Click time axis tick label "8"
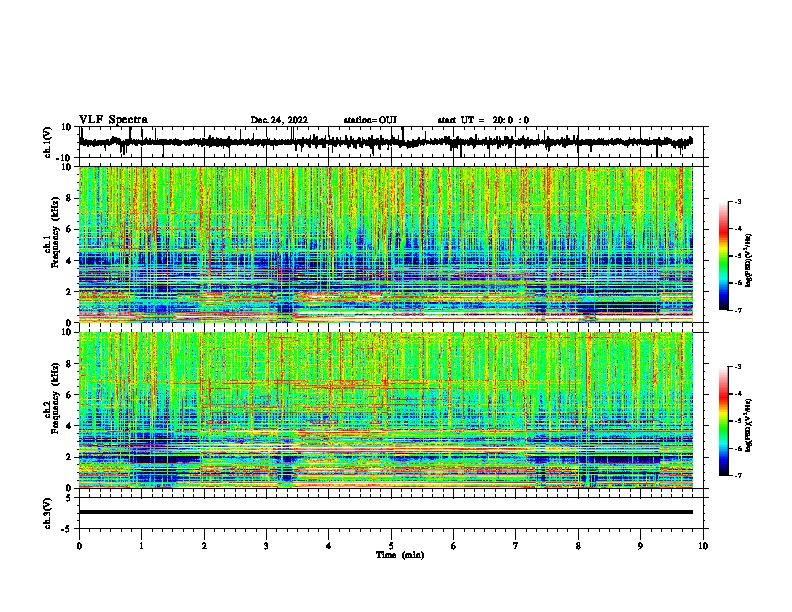The width and height of the screenshot is (792, 612). pyautogui.click(x=578, y=546)
